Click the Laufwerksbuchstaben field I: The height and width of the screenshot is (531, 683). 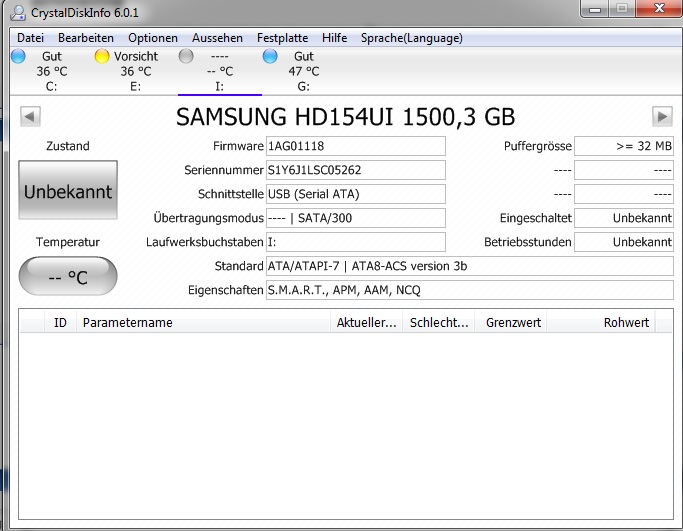(356, 242)
